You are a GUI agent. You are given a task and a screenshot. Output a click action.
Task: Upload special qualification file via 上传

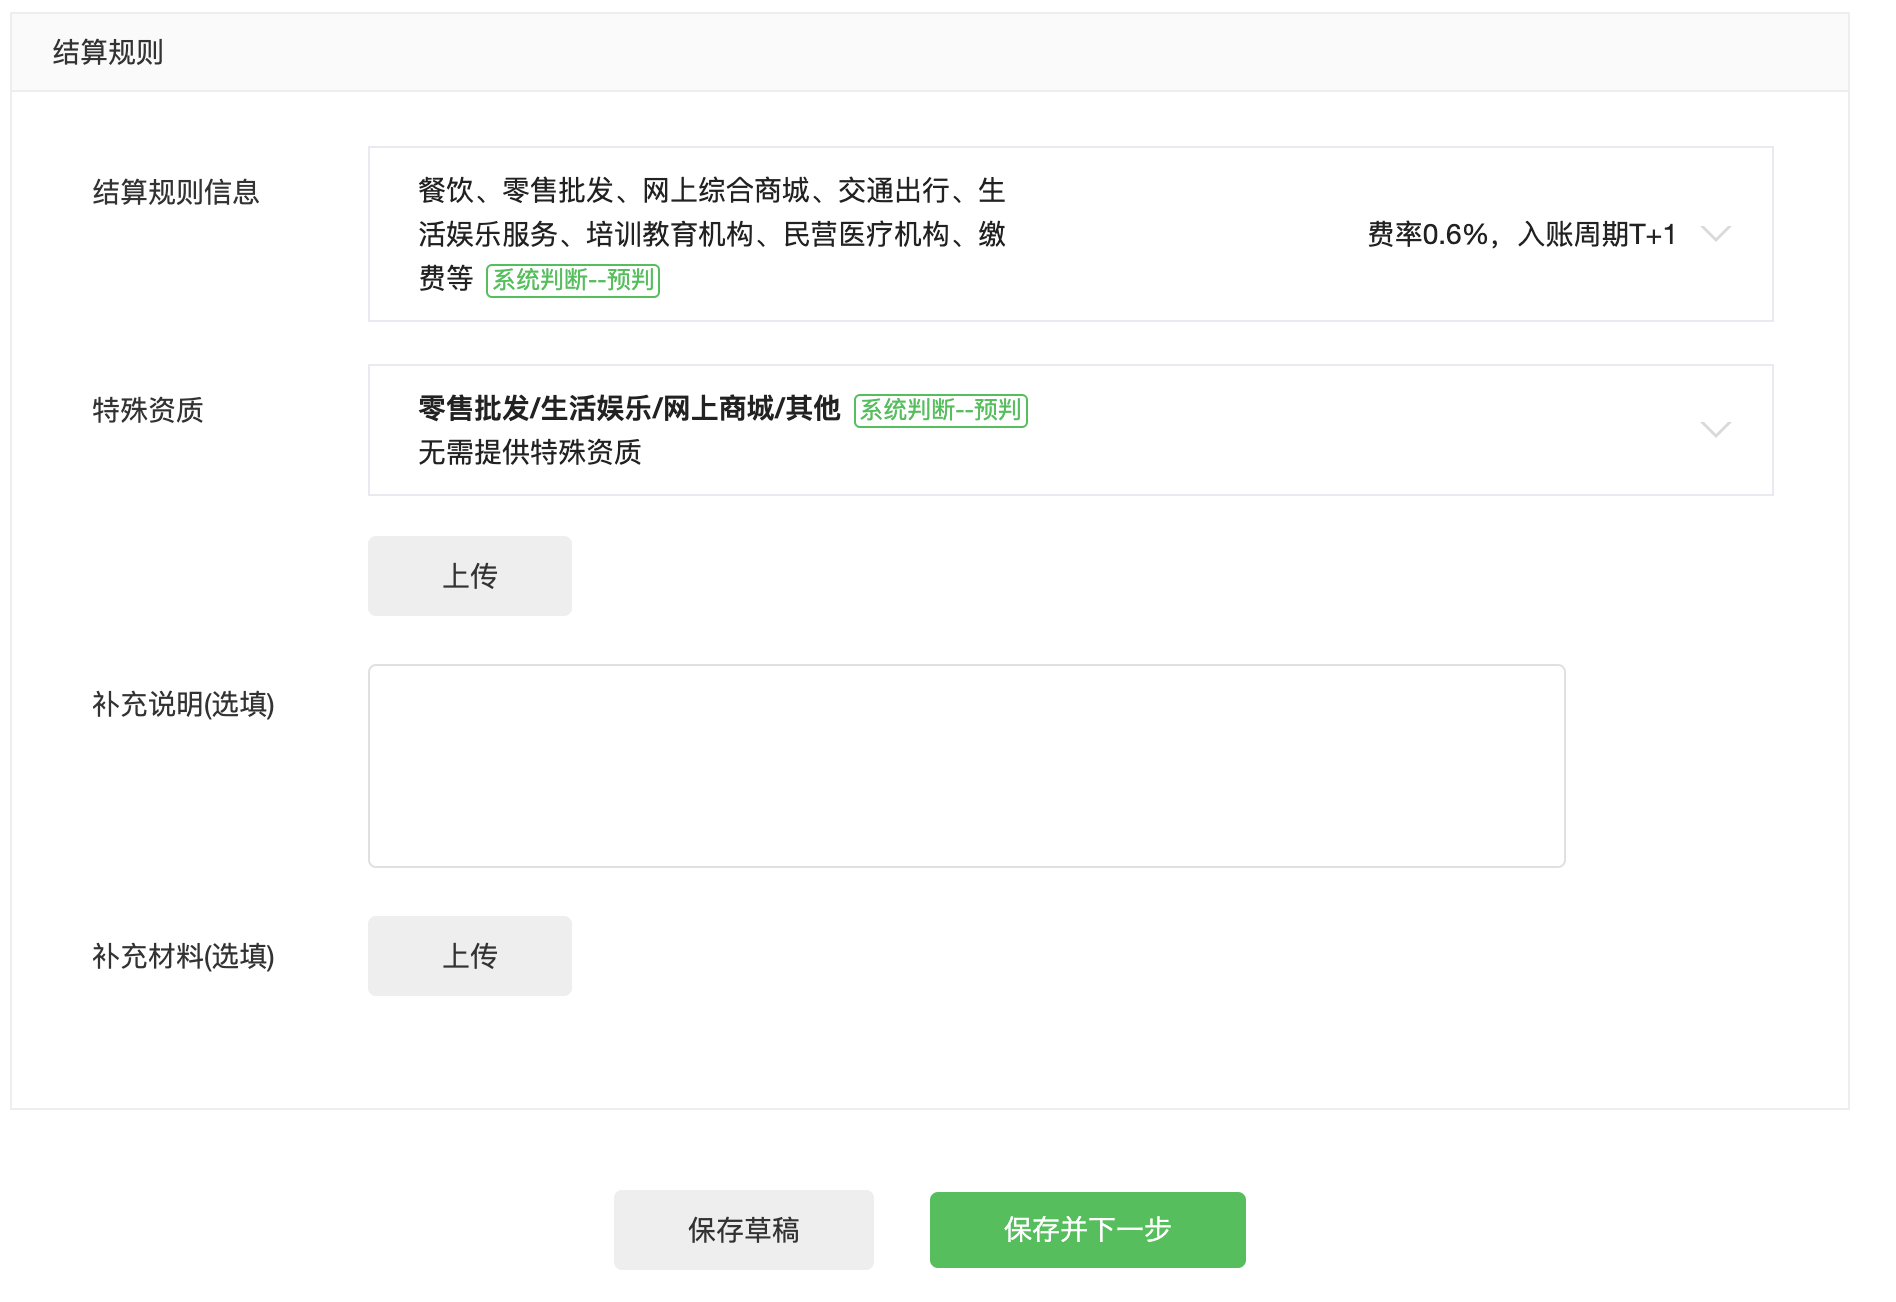click(470, 576)
